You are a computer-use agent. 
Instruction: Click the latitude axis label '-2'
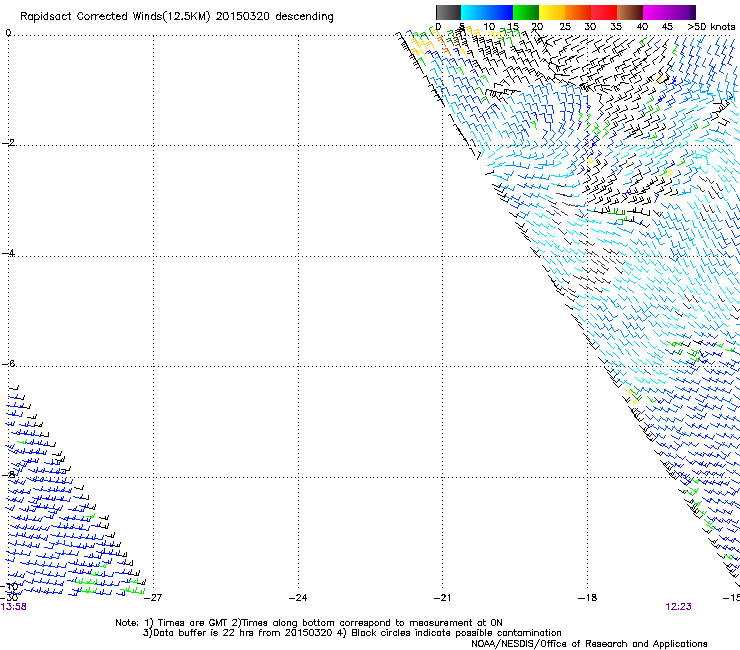[8, 143]
